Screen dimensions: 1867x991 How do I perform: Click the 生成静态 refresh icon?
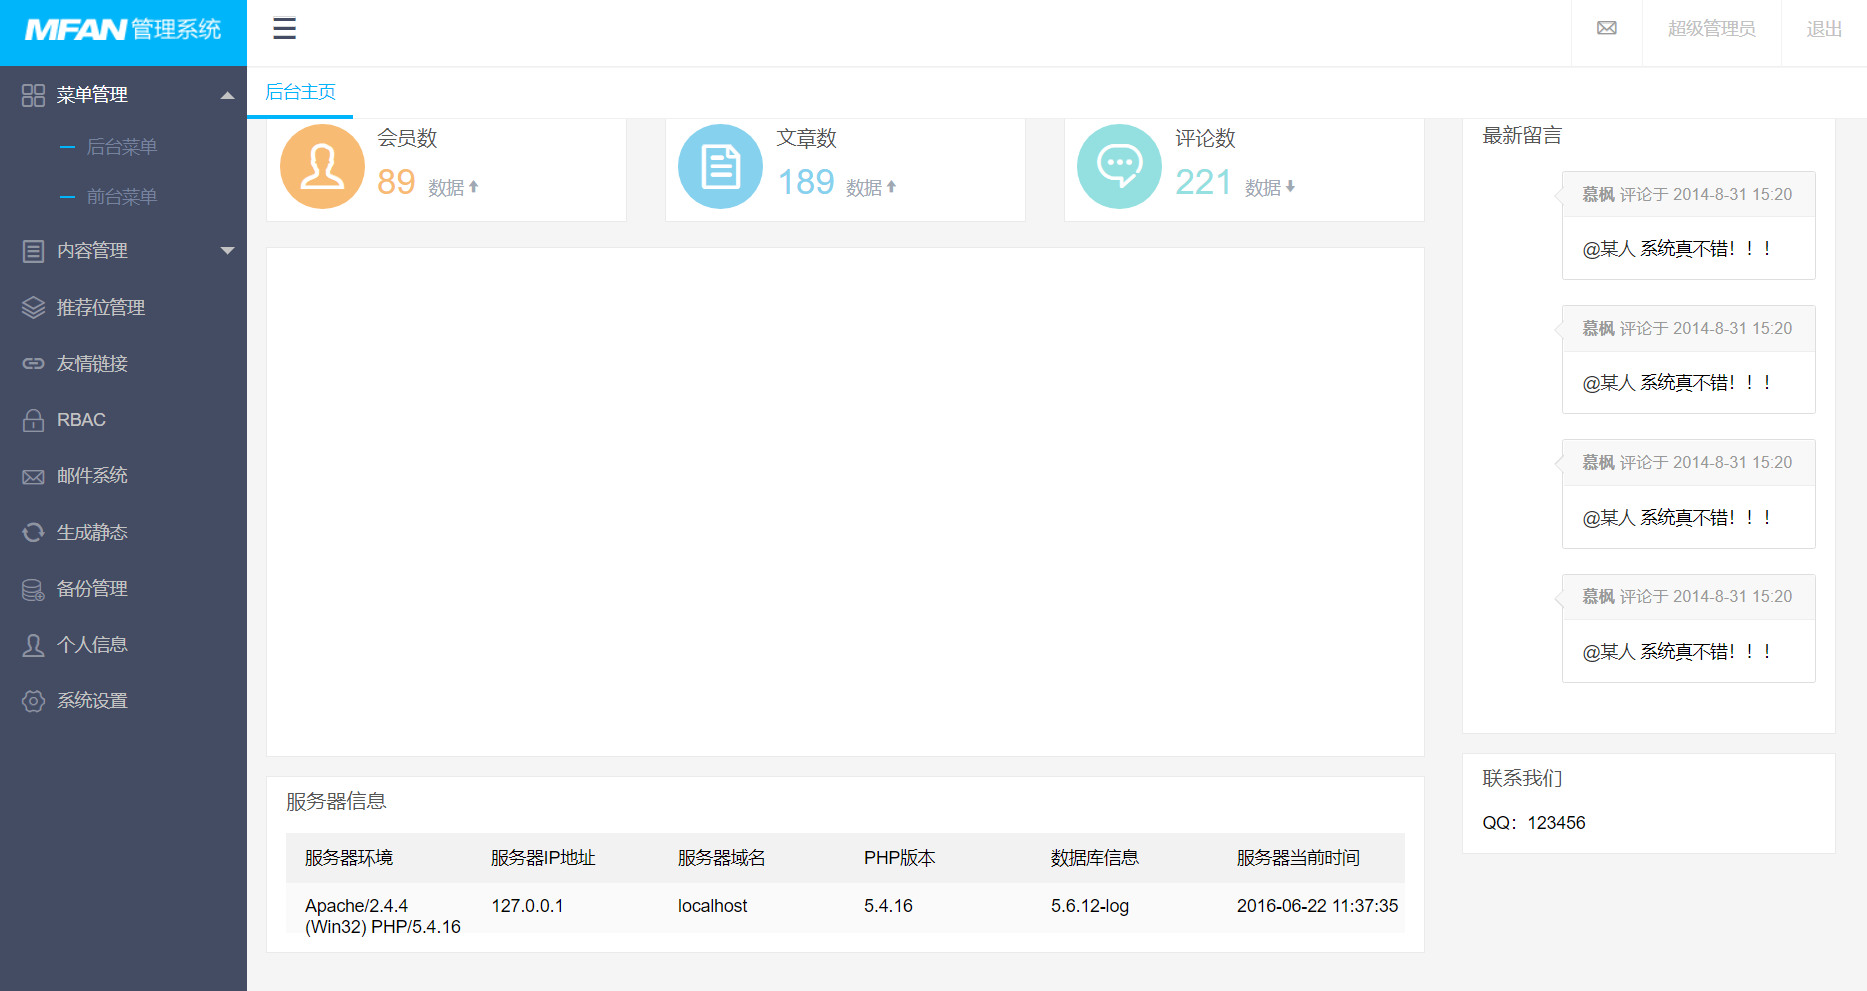click(x=33, y=532)
